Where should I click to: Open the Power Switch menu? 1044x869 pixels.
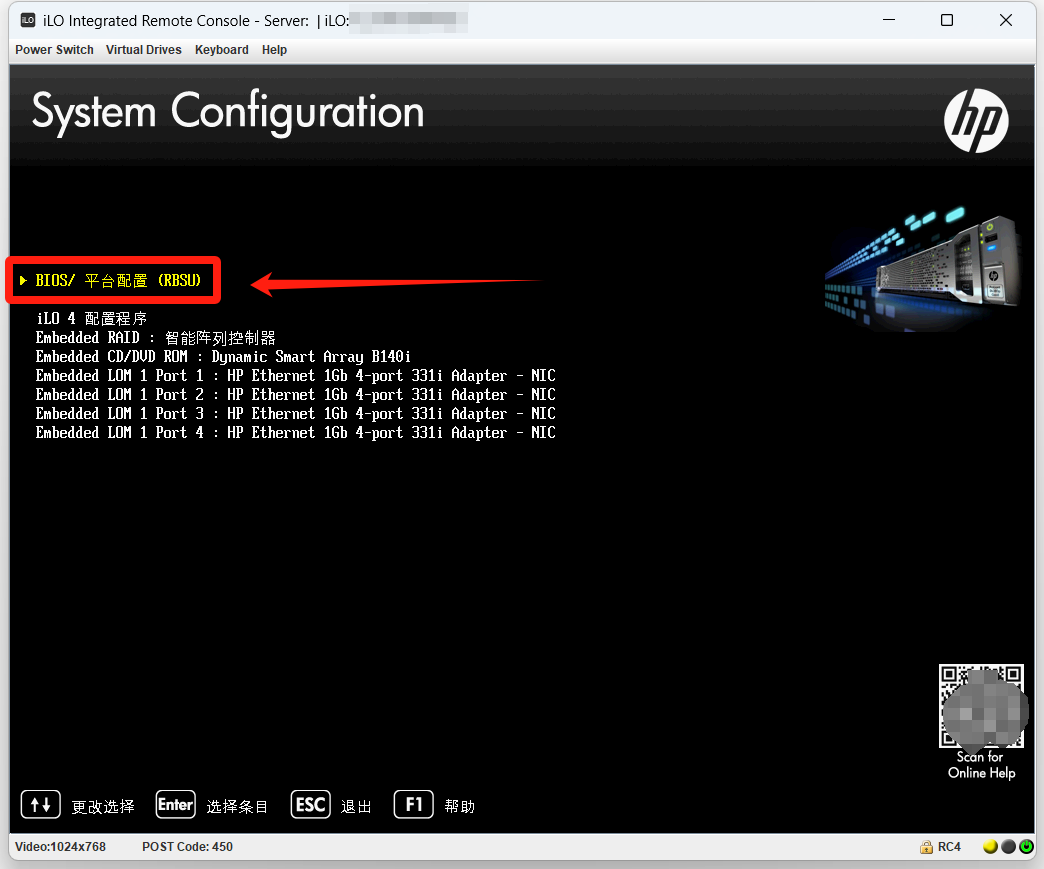pyautogui.click(x=54, y=50)
